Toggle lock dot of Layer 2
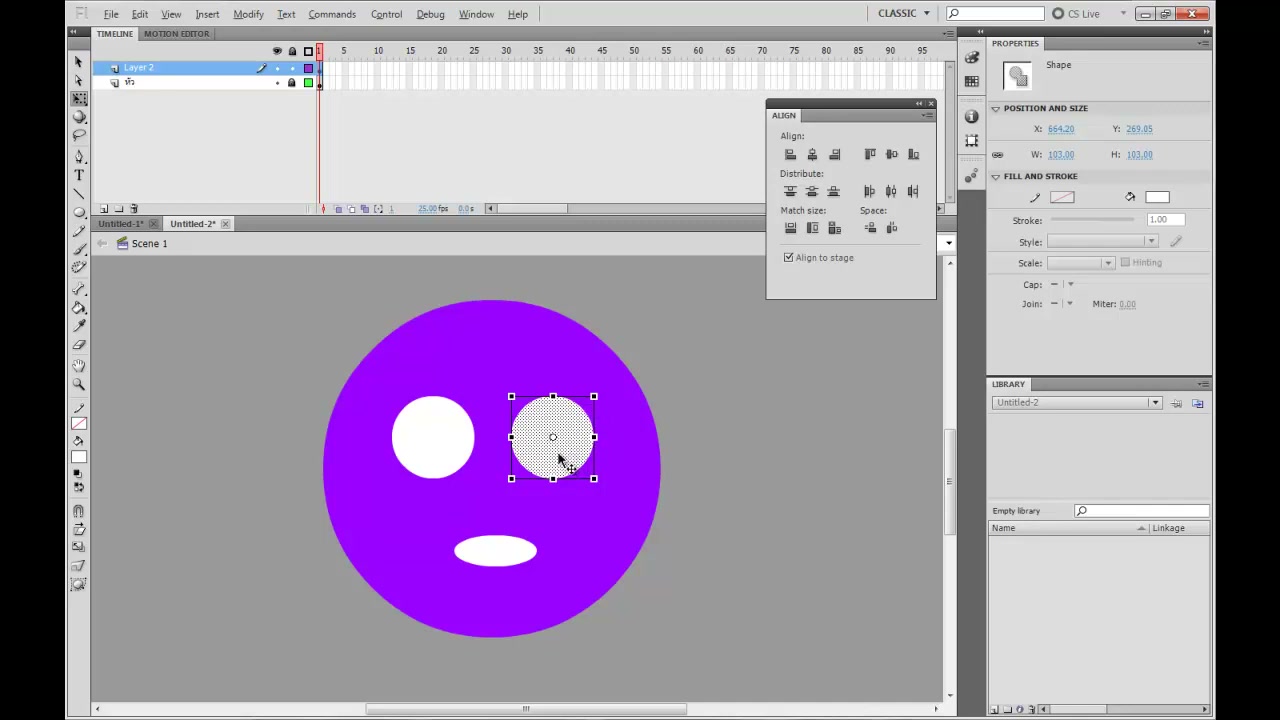 292,68
